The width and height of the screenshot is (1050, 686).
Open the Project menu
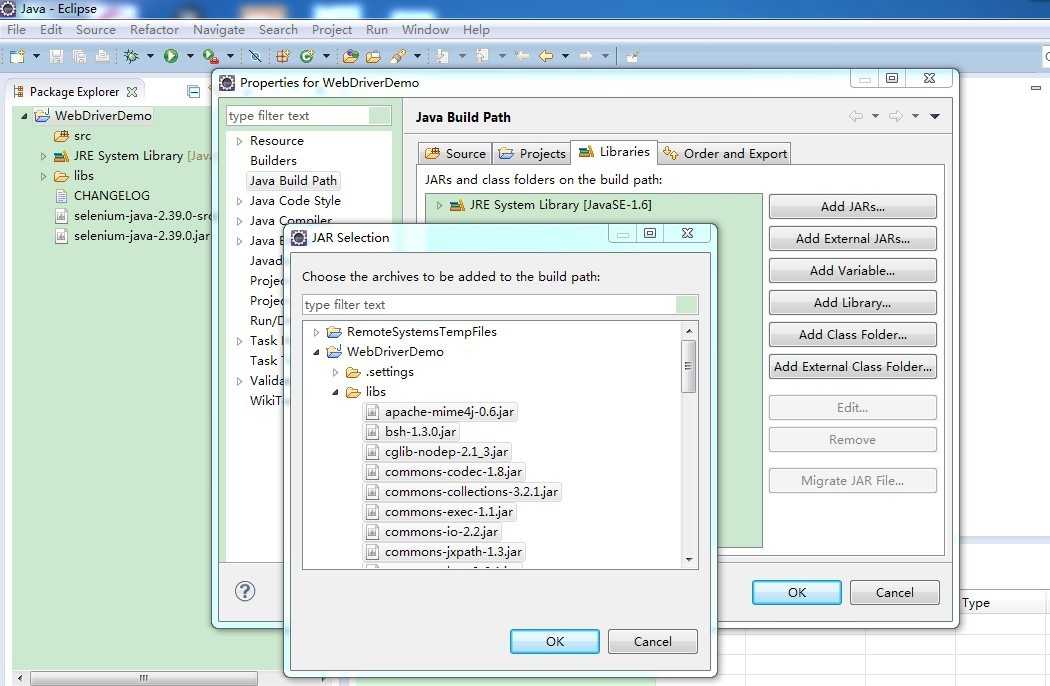coord(331,29)
